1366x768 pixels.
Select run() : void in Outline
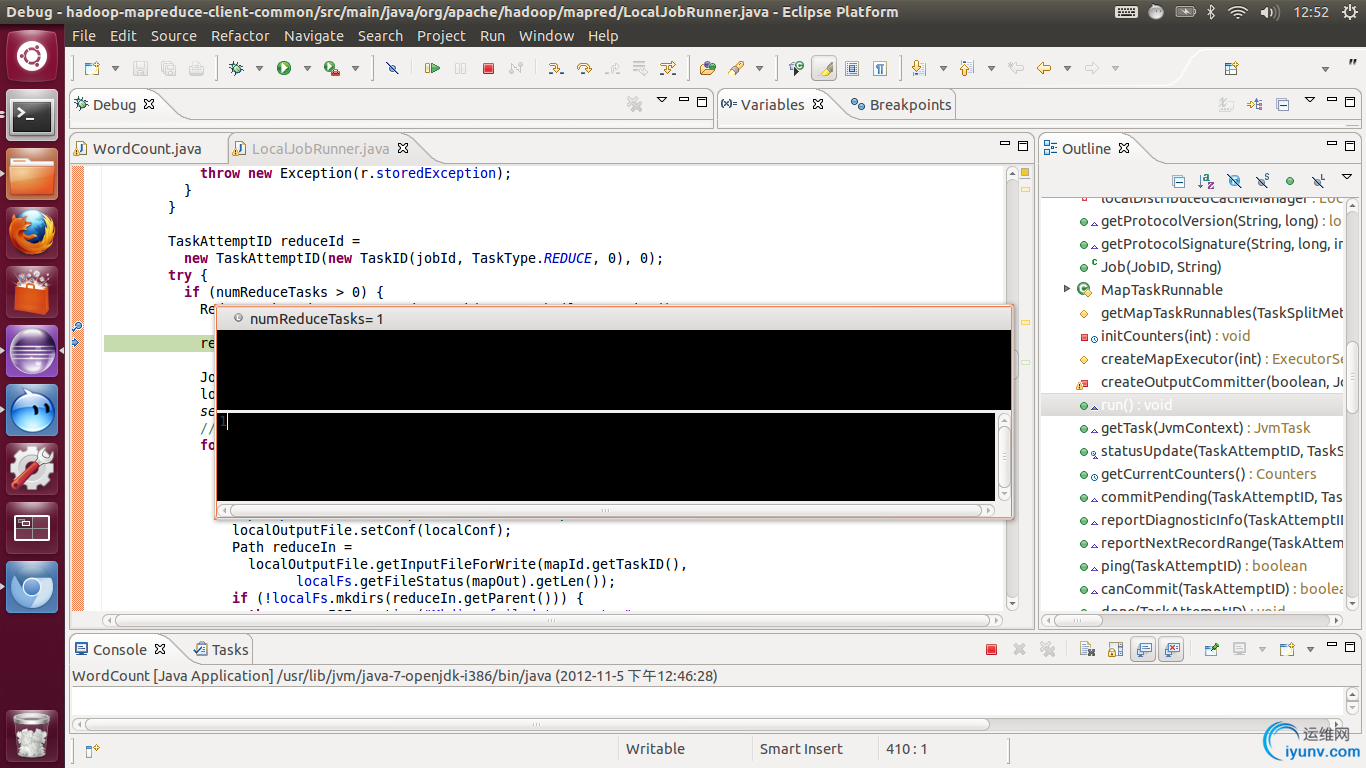[x=1136, y=405]
